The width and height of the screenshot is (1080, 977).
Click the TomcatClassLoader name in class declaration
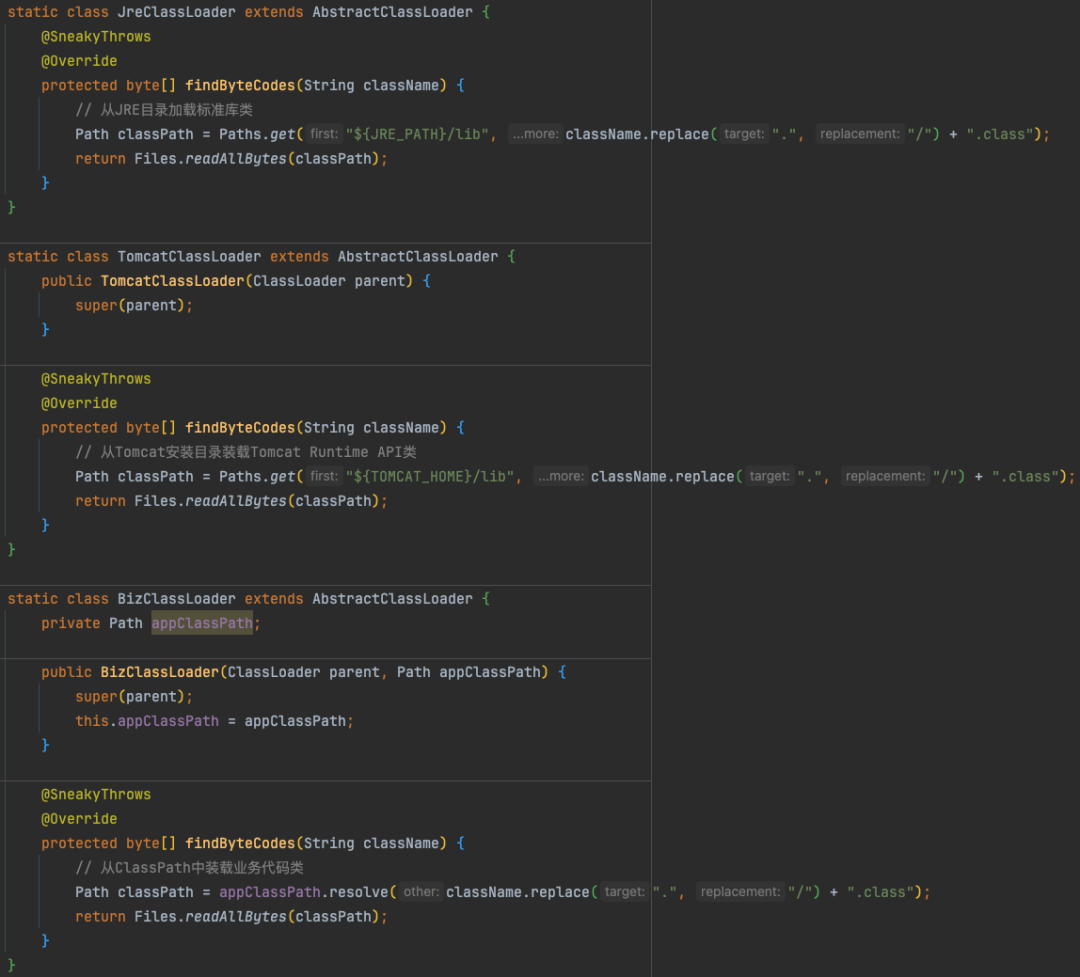pos(189,257)
